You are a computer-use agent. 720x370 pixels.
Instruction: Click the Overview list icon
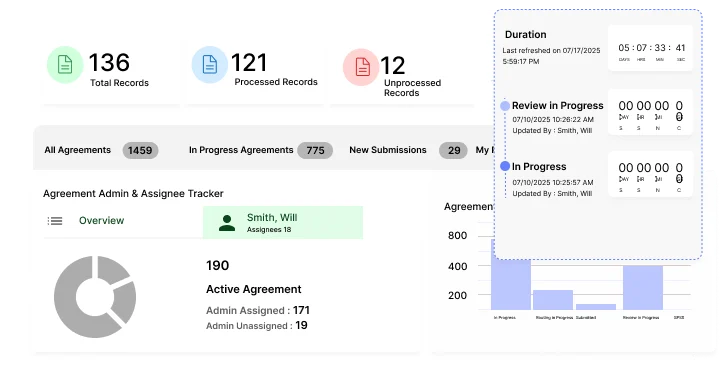click(55, 221)
